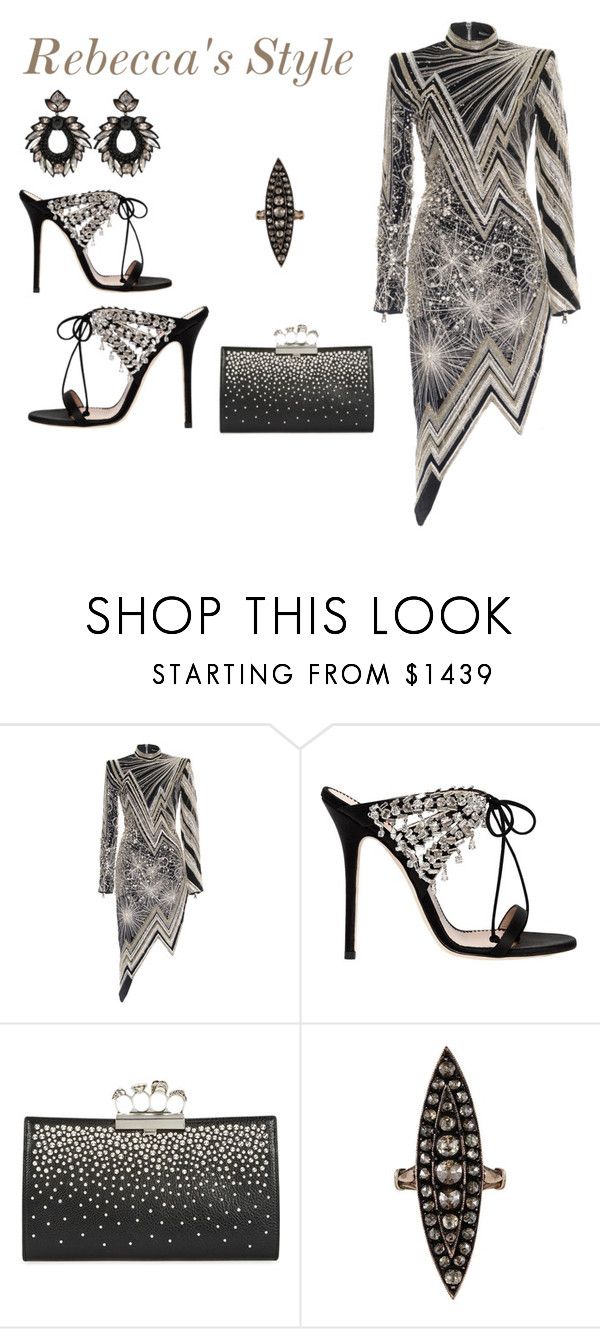Click the "STARTING FROM $1439" price text
This screenshot has height=1329, width=600.
click(x=323, y=675)
